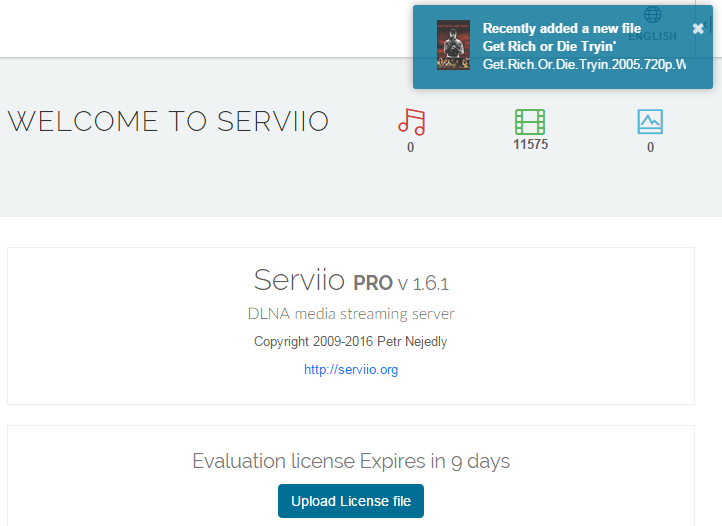Screen dimensions: 722x526
Task: Open the ENGLISH language selector
Action: click(x=653, y=36)
